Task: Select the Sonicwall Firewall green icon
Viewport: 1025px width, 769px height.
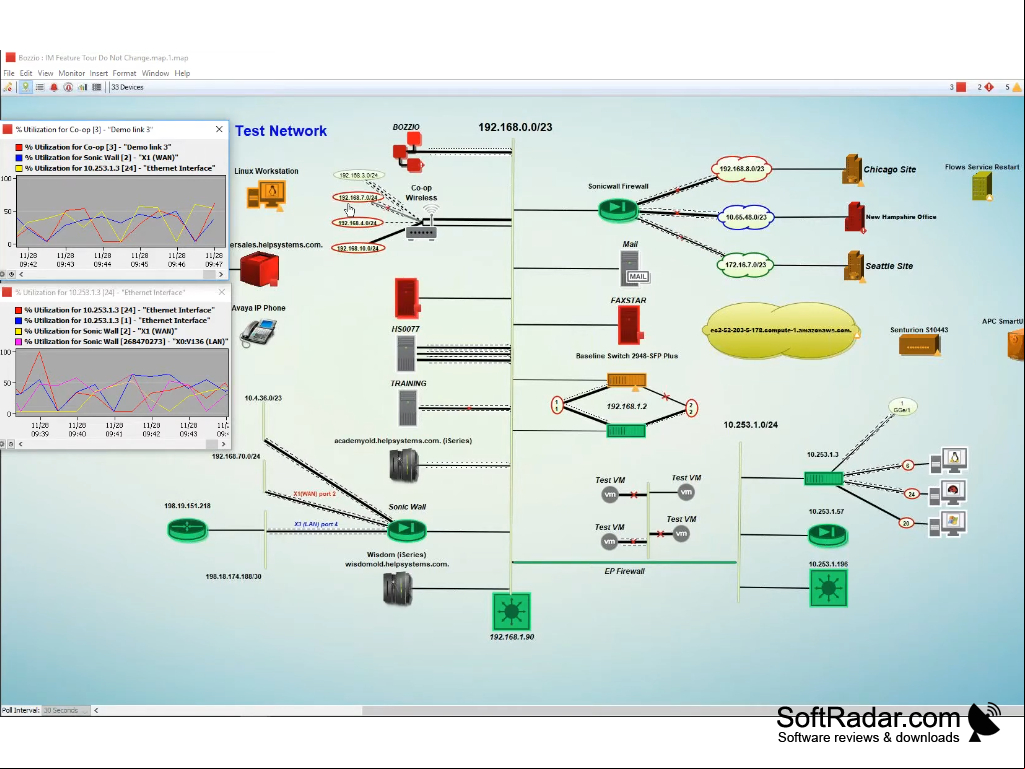Action: click(x=618, y=209)
